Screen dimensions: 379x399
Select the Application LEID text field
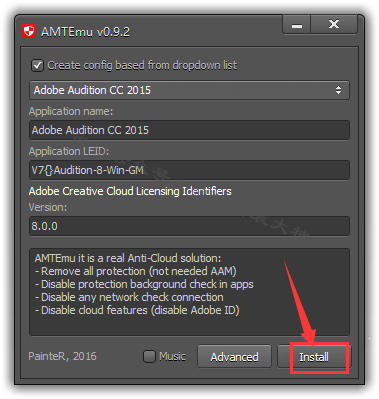tap(189, 170)
